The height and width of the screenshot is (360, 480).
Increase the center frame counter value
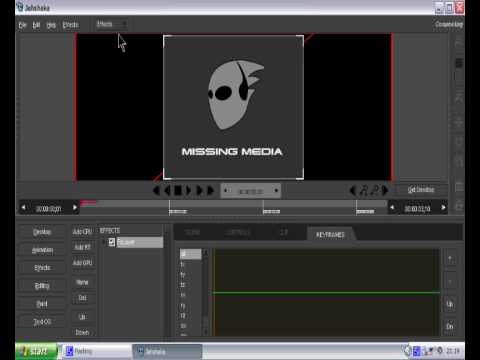(x=276, y=191)
